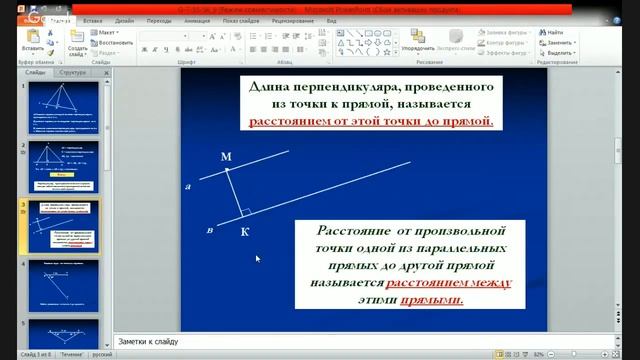Screen dimensions: 640x360
Task: Select the Format Painter brush icon
Action: click(51, 53)
